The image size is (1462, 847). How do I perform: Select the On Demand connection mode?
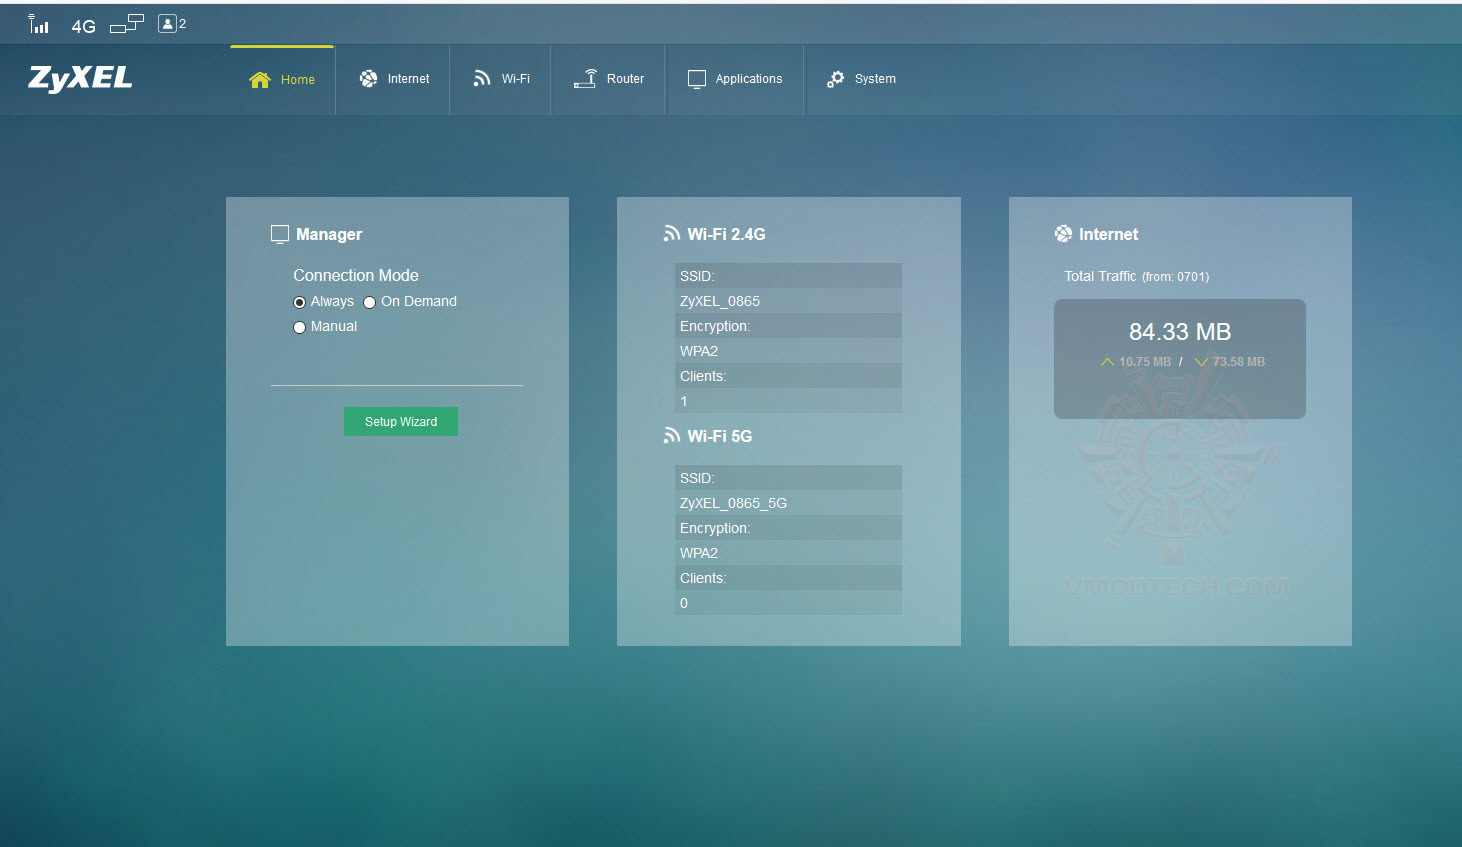tap(369, 303)
